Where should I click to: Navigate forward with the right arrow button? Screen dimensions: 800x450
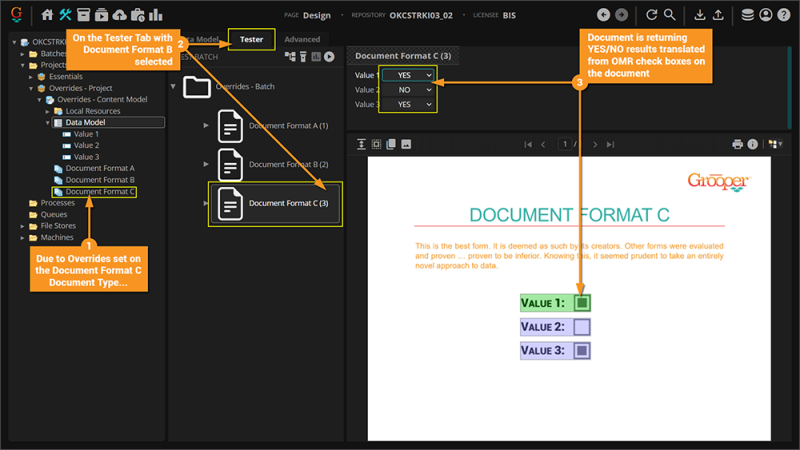click(x=621, y=15)
